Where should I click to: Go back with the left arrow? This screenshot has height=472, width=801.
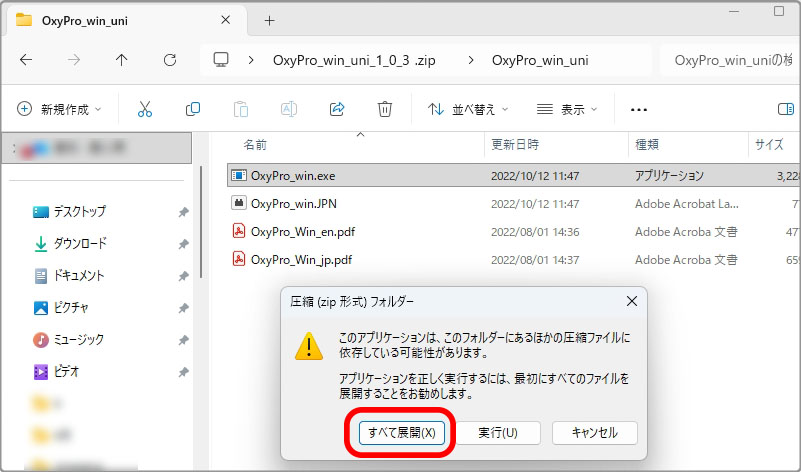click(26, 60)
